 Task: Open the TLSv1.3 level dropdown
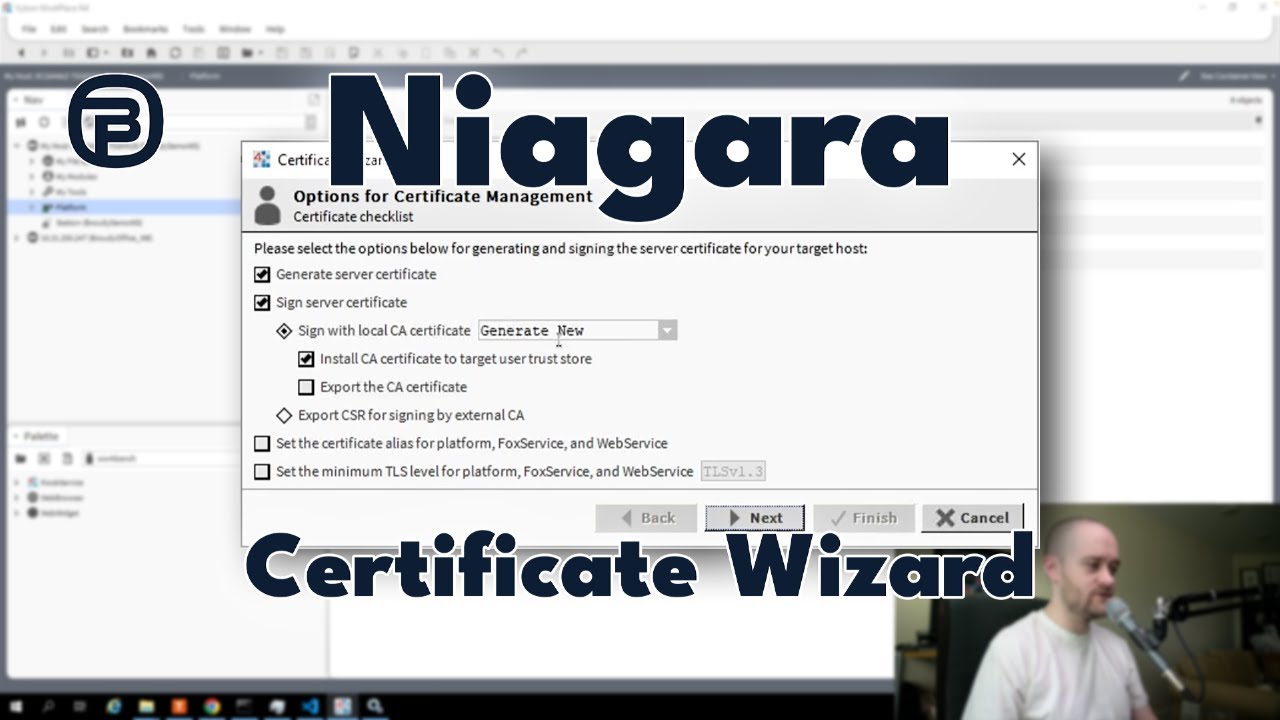[733, 471]
